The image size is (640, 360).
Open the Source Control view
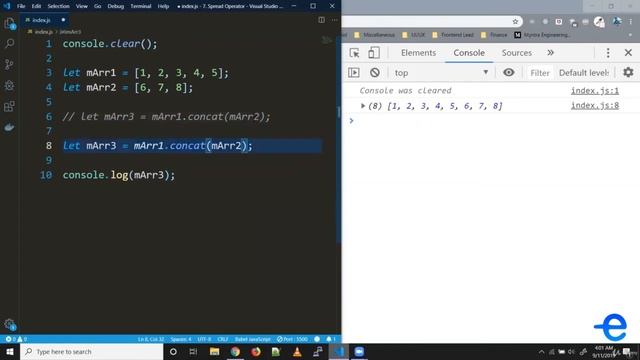(9, 64)
